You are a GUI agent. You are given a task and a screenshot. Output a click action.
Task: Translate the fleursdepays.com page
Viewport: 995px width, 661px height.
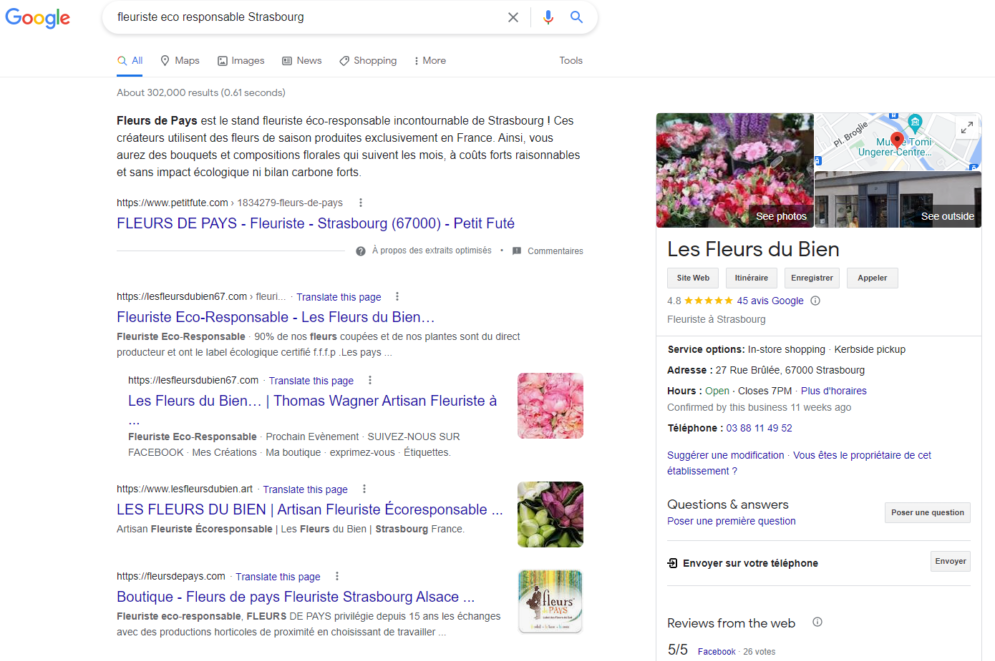coord(278,577)
